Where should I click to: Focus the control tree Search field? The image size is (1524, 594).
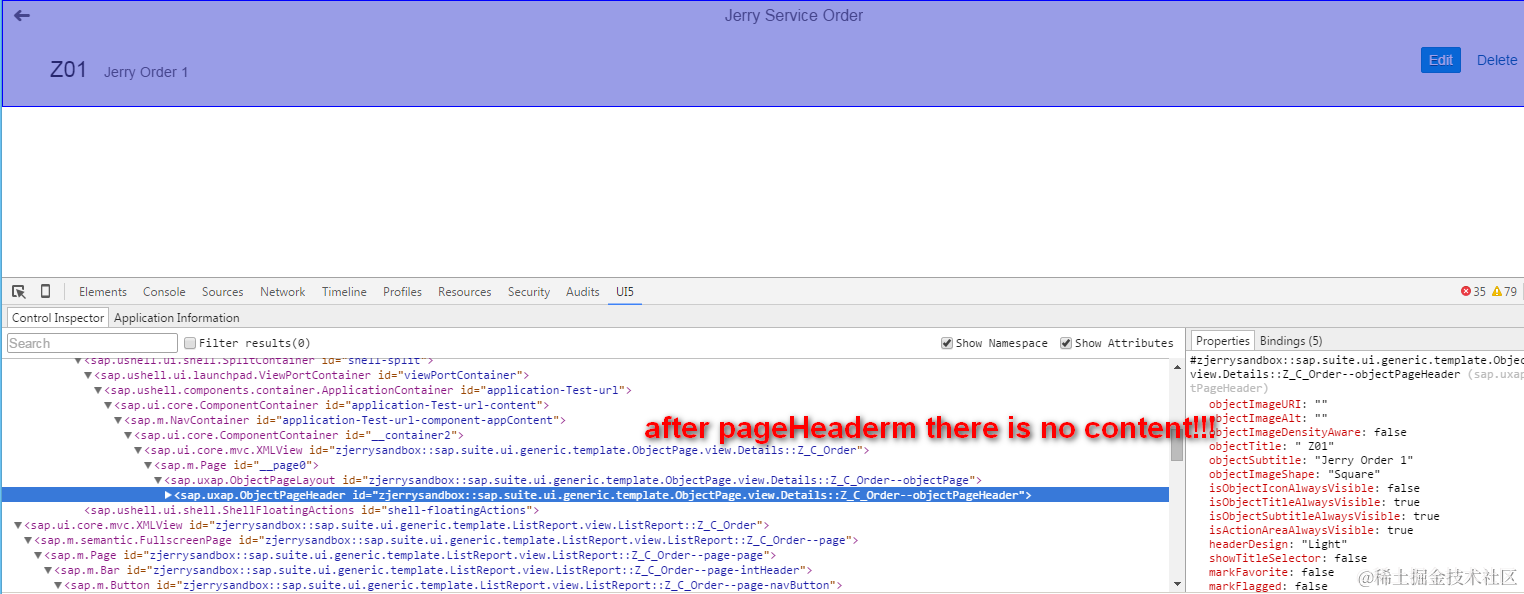(92, 343)
